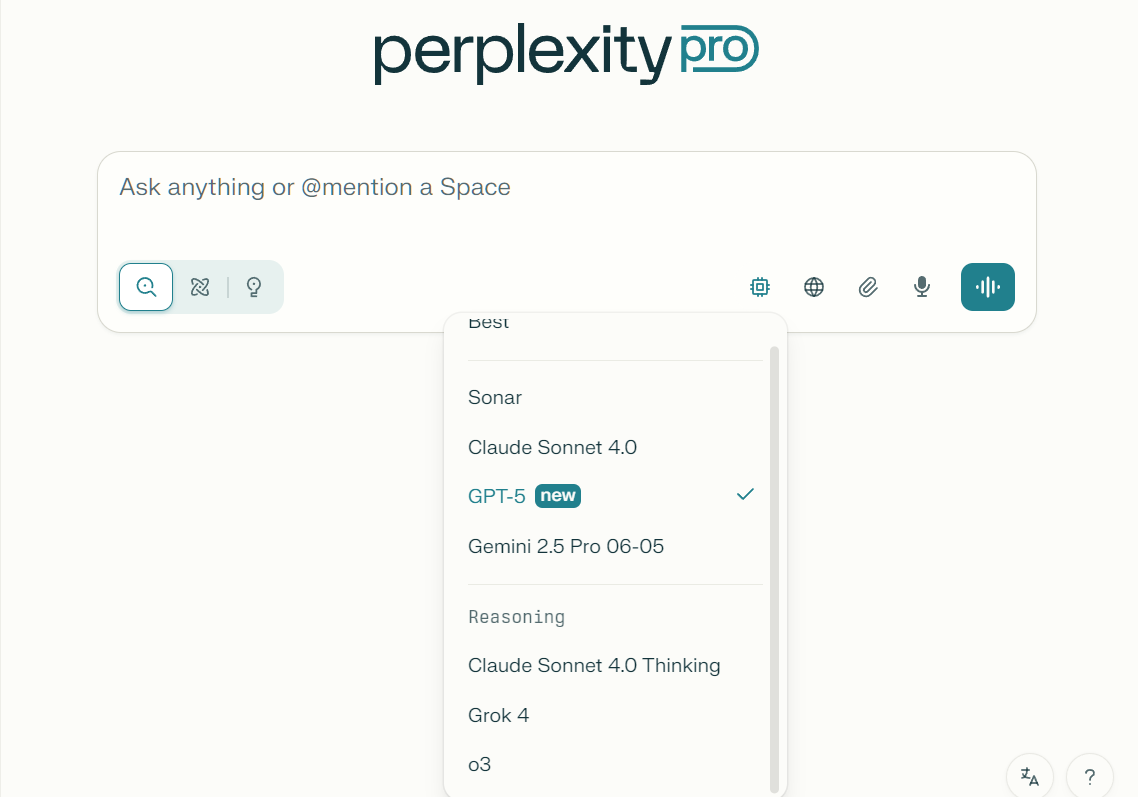The height and width of the screenshot is (797, 1138).
Task: Choose Sonar from the model list
Action: [495, 397]
